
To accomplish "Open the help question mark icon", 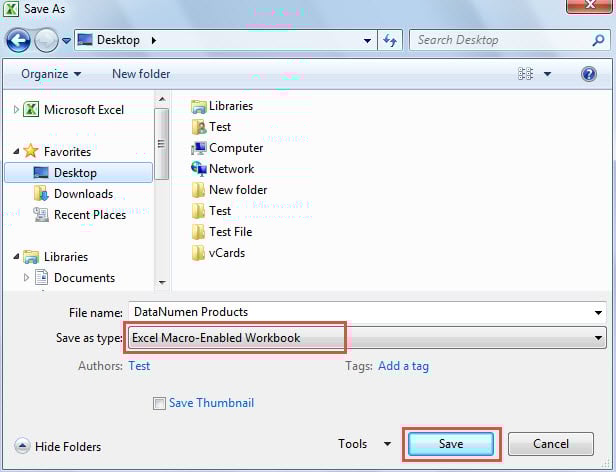I will (589, 74).
